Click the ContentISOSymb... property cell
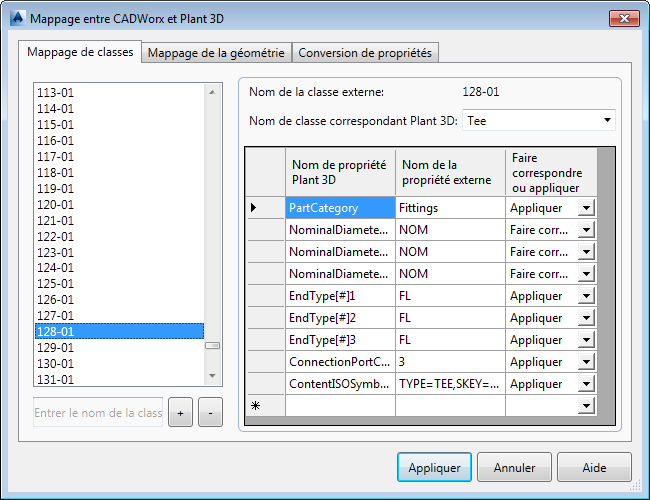 [340, 383]
